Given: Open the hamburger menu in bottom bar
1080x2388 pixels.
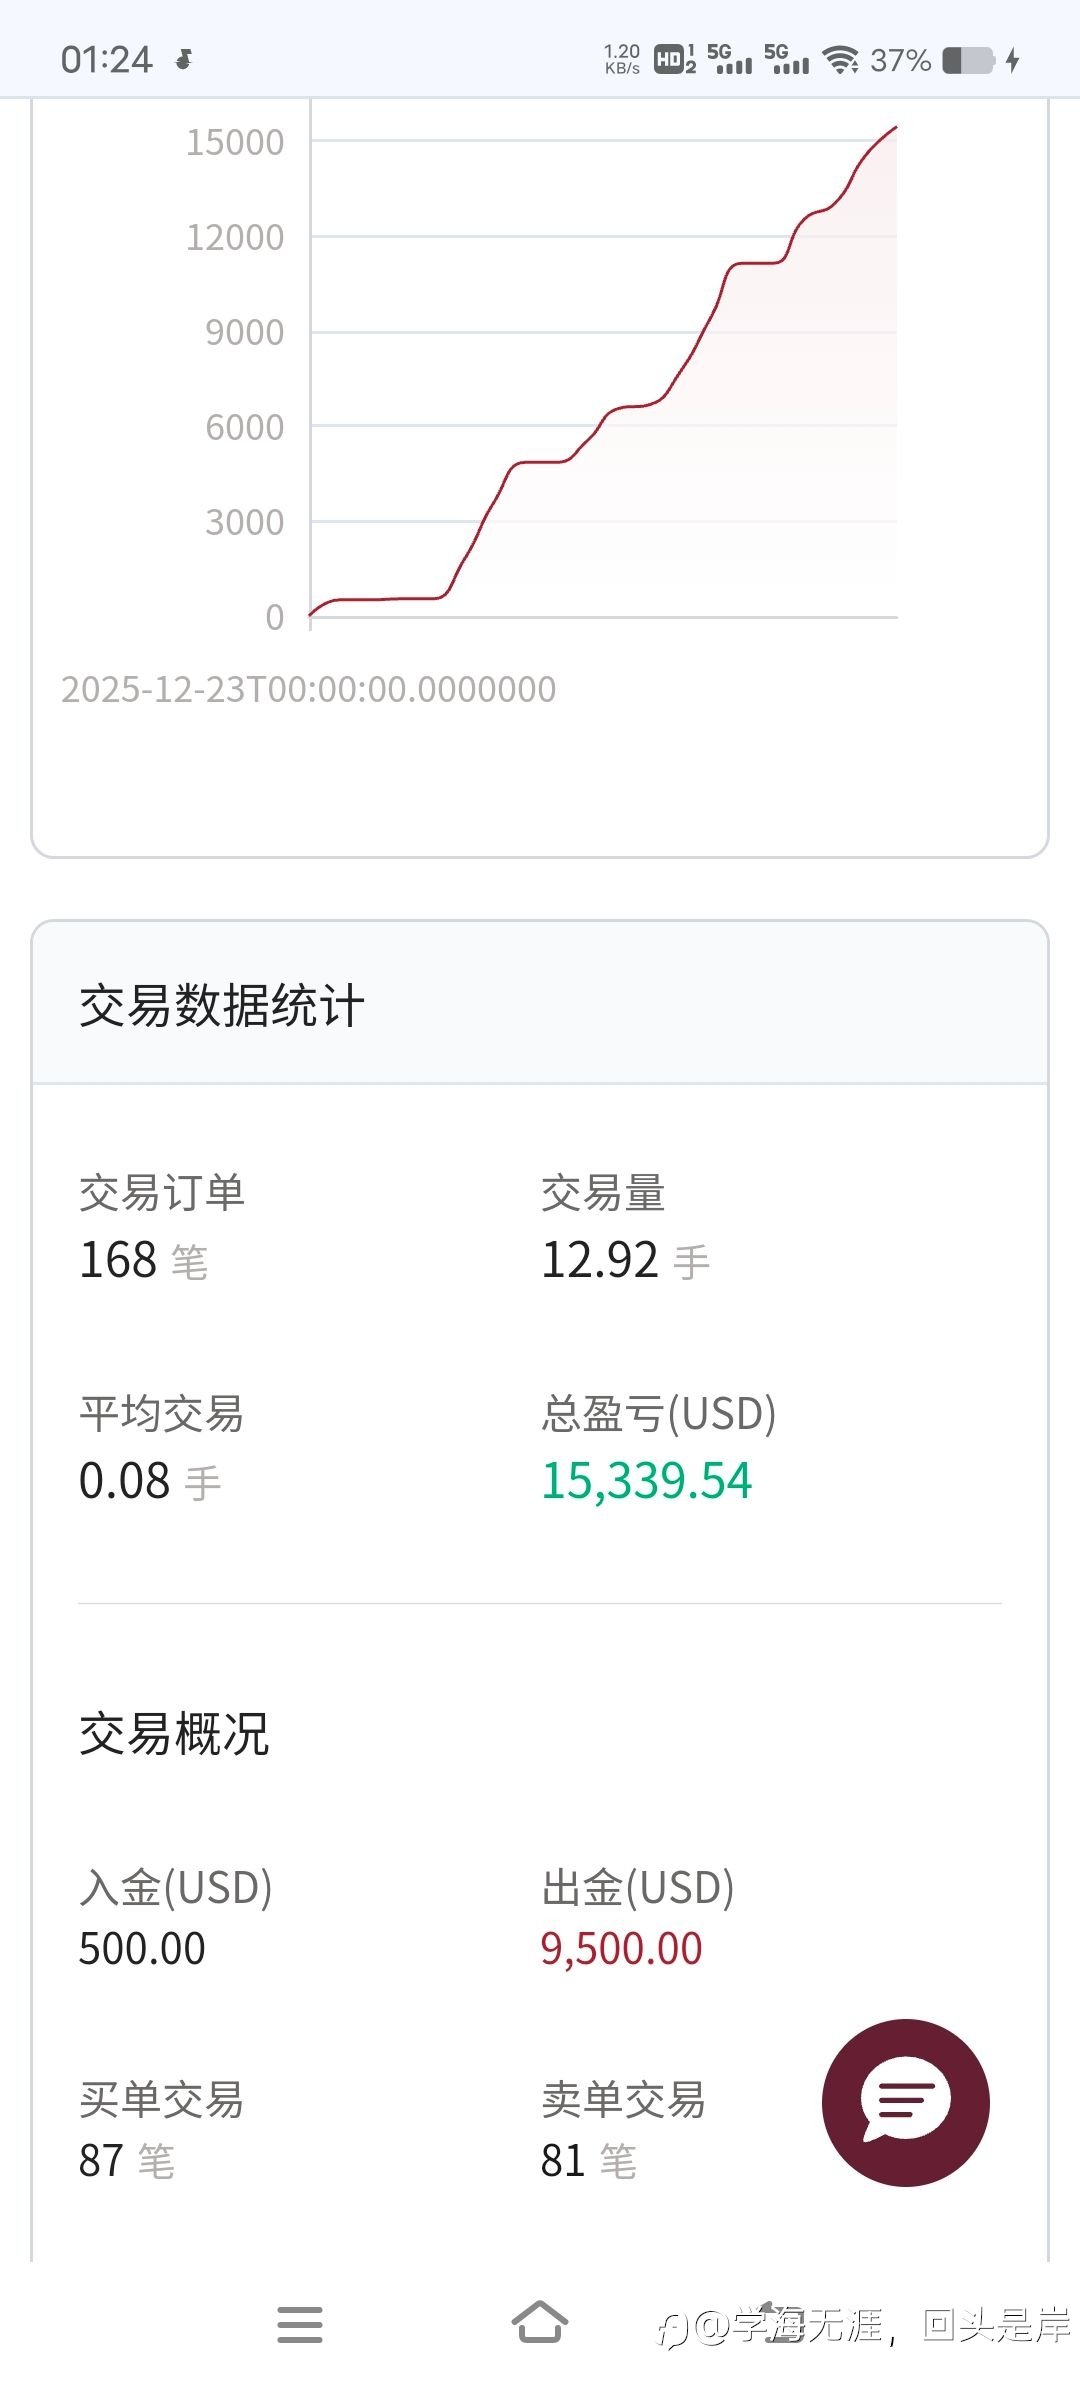Looking at the screenshot, I should click(x=300, y=2324).
